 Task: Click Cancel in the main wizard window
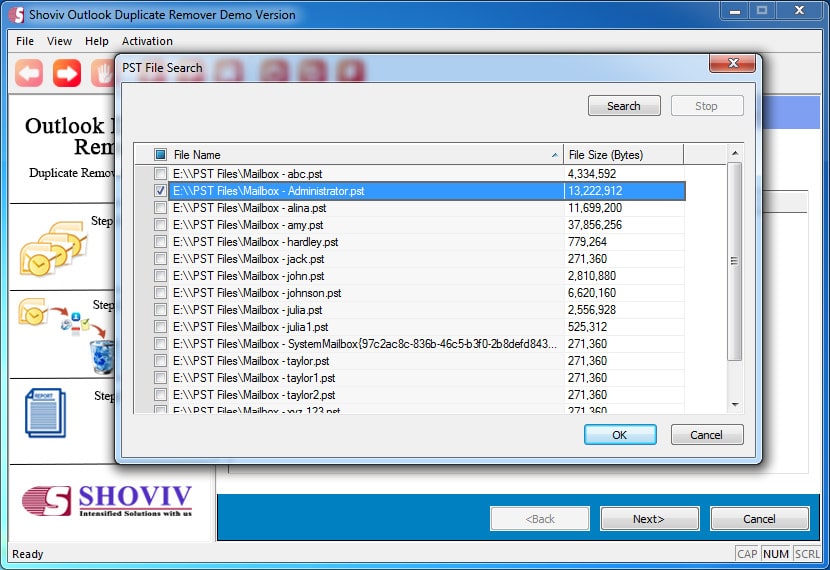[x=760, y=519]
